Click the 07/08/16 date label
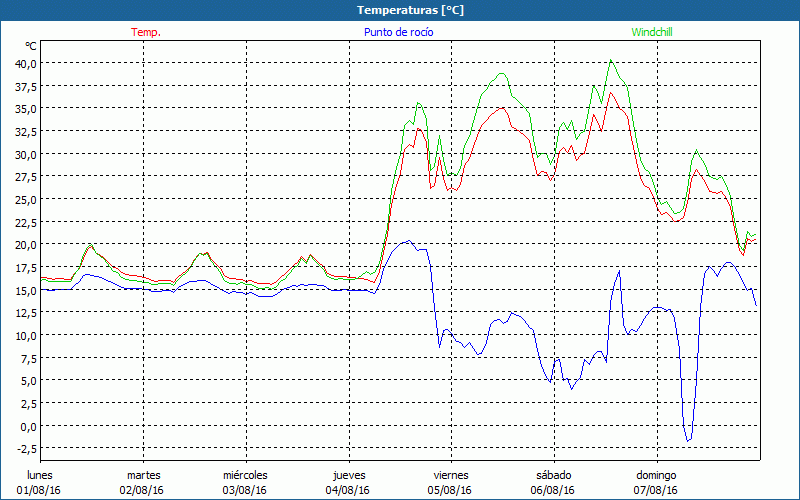 (x=656, y=490)
